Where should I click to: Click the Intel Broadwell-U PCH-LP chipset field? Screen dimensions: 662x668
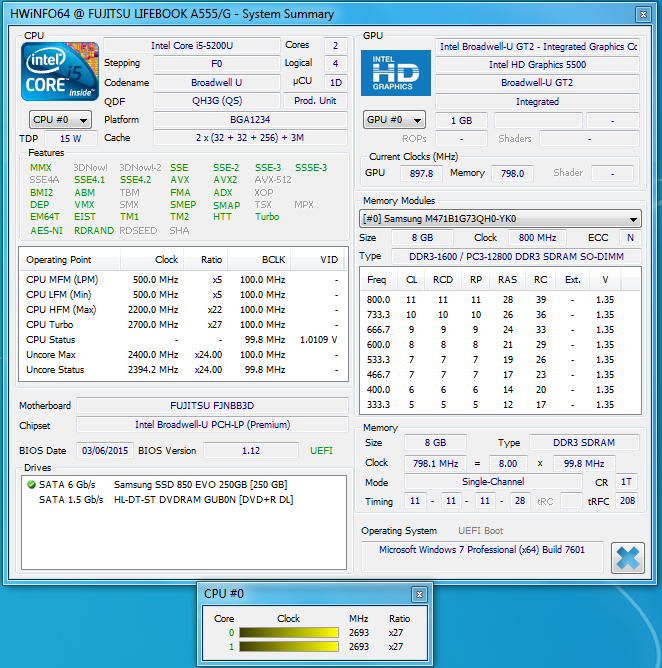[x=212, y=425]
